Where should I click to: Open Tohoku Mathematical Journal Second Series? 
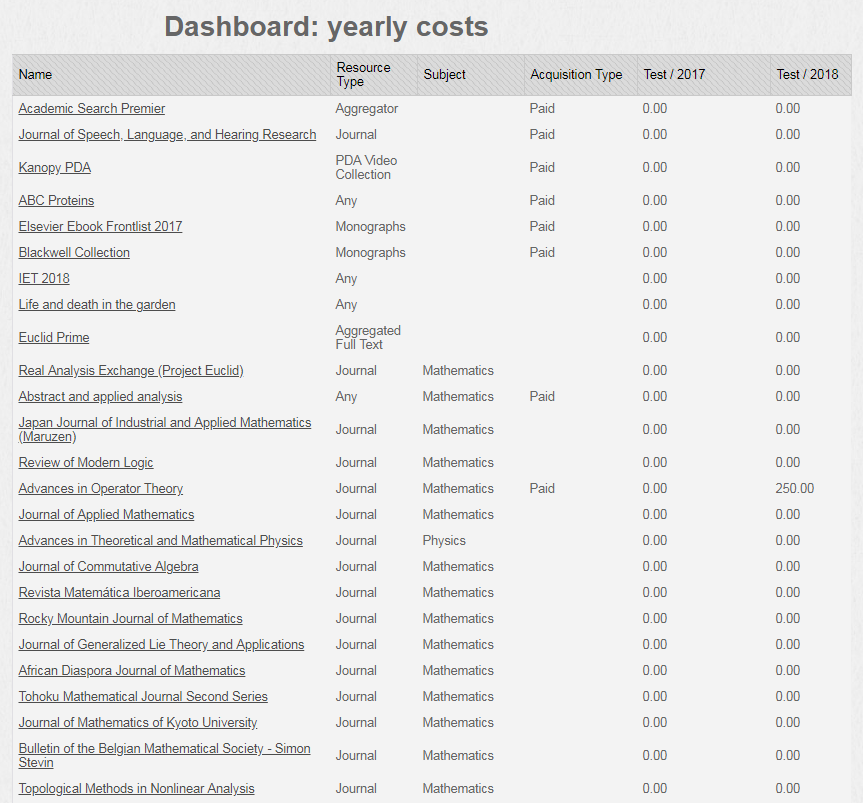(x=143, y=696)
